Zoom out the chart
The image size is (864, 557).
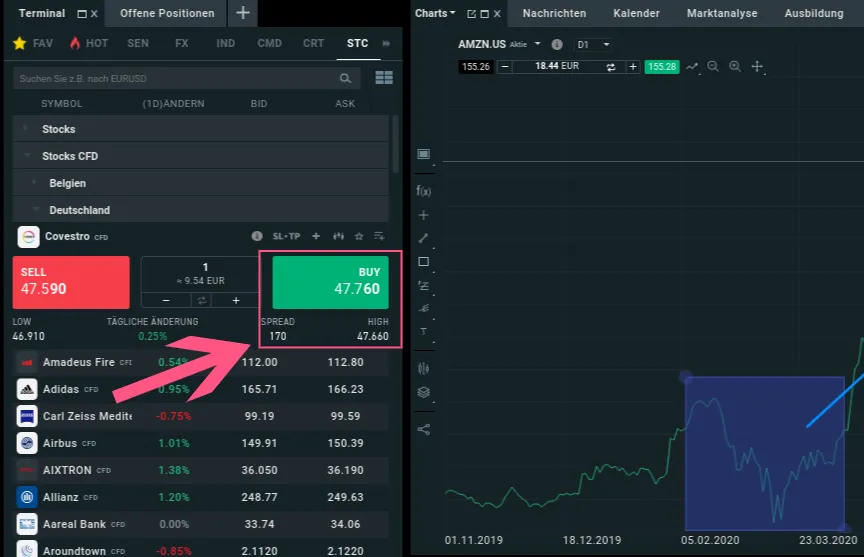point(713,66)
